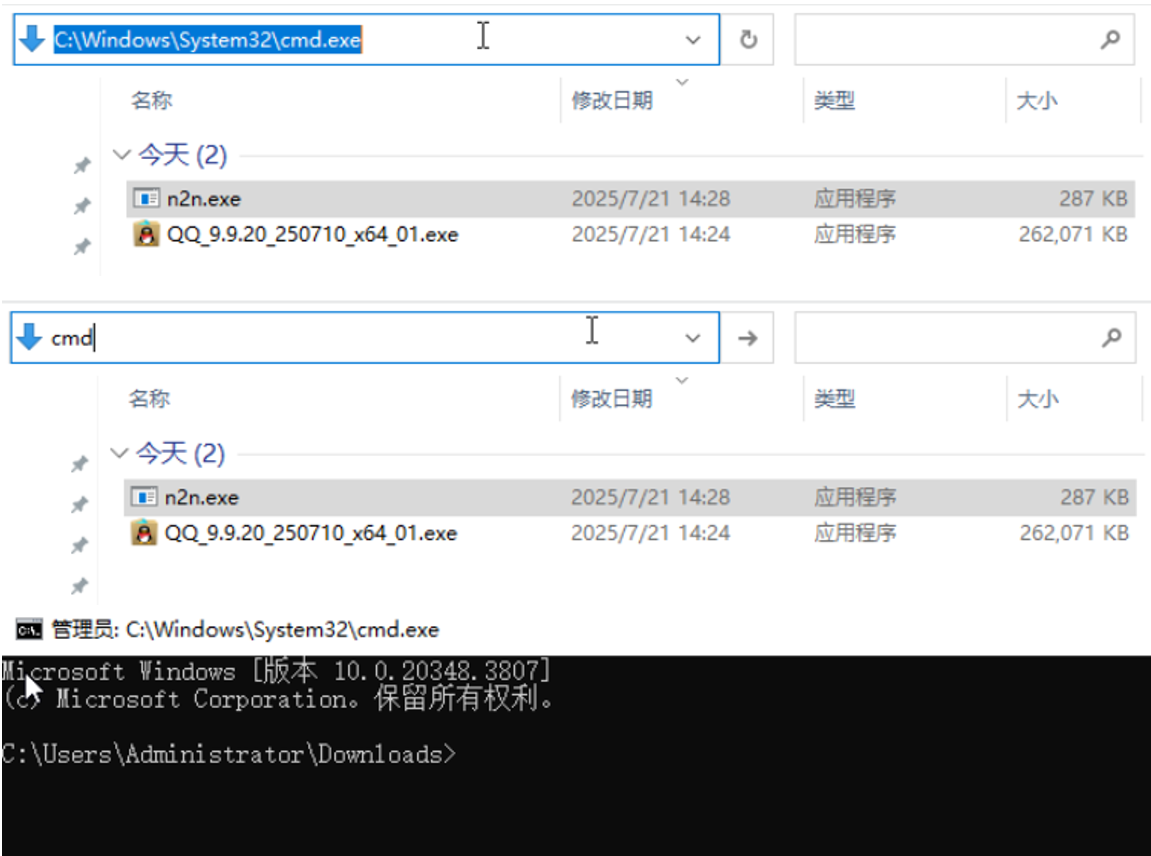Click address bar containing typed cmd

(x=365, y=338)
